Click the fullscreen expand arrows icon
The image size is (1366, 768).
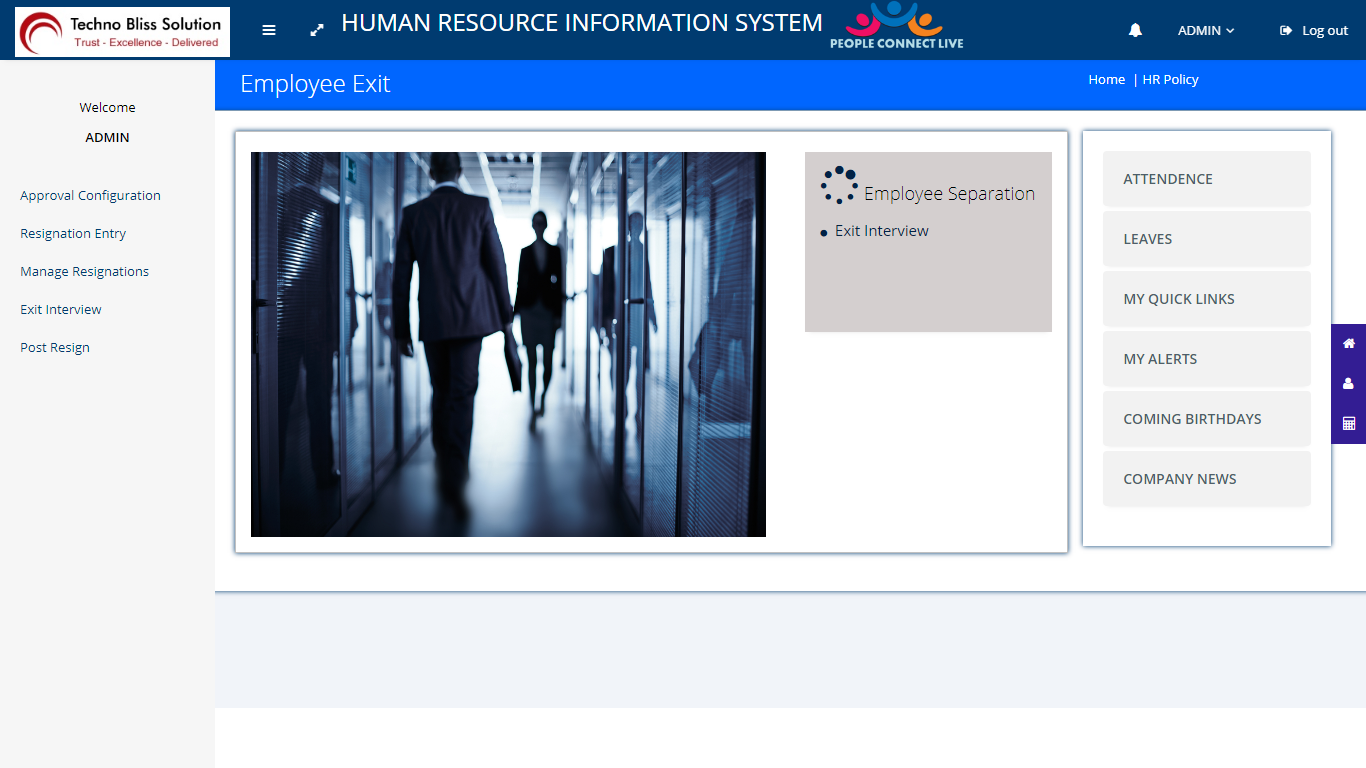coord(317,30)
